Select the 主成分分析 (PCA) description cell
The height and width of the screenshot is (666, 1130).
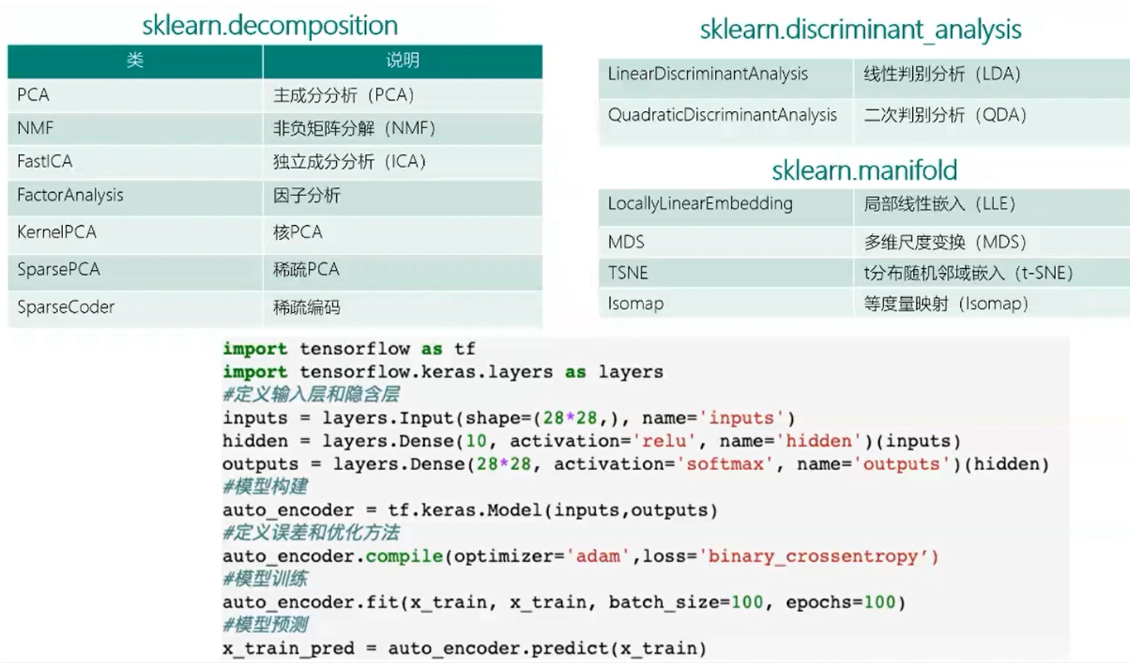click(x=403, y=95)
